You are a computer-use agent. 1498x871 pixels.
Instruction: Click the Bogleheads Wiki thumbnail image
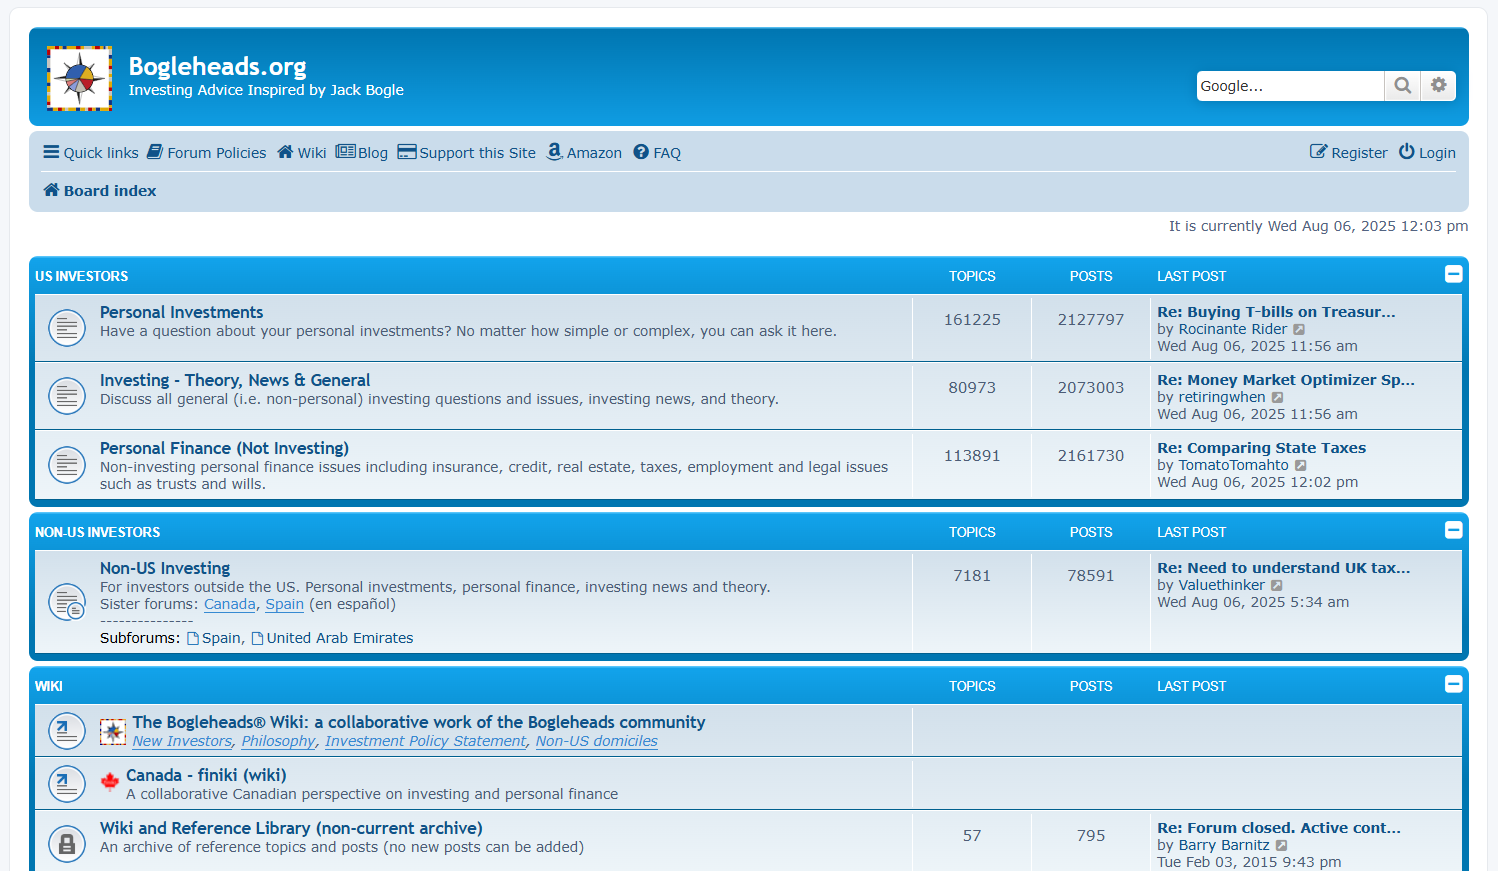point(113,732)
